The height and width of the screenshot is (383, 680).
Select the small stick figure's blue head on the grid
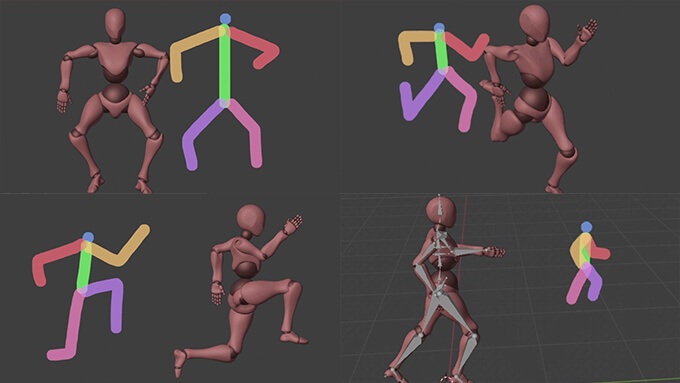point(586,227)
